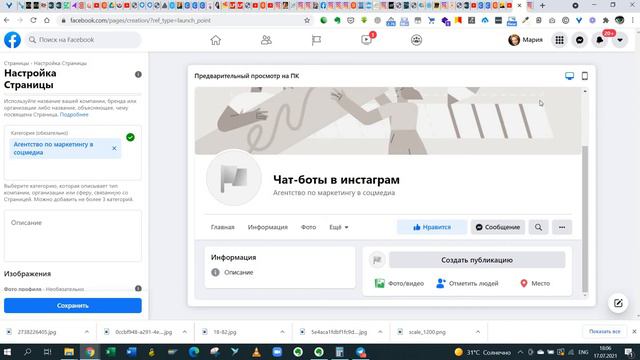
Task: Open the three-dots more options button
Action: (562, 227)
